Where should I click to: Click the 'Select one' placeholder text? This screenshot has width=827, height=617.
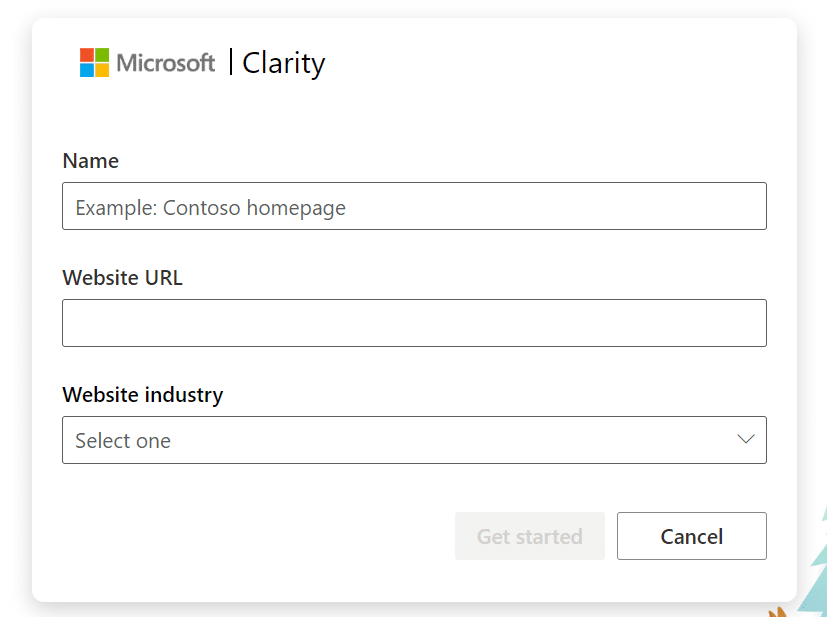(x=123, y=441)
